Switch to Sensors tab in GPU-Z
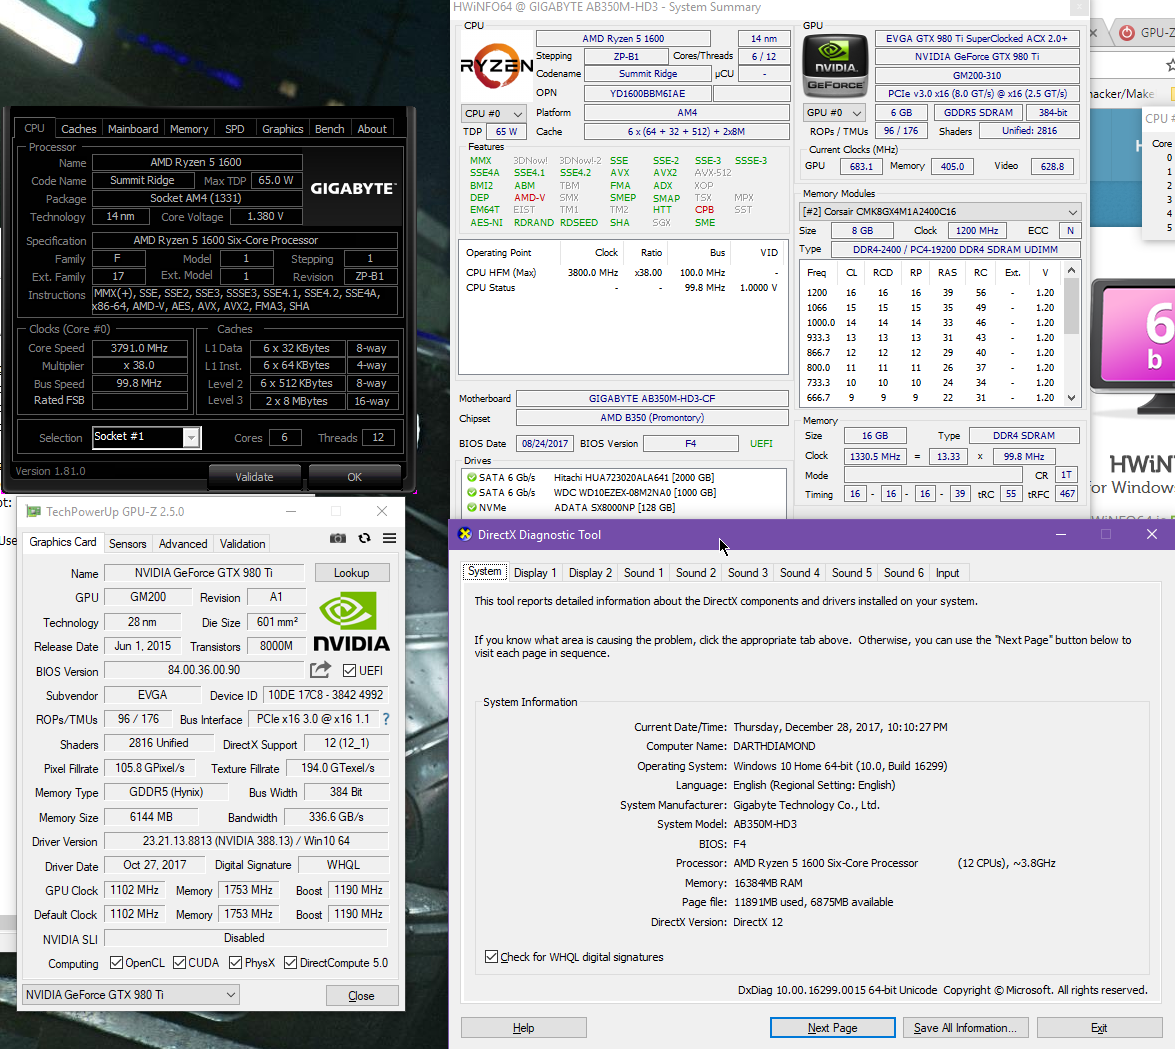The height and width of the screenshot is (1049, 1175). point(127,543)
